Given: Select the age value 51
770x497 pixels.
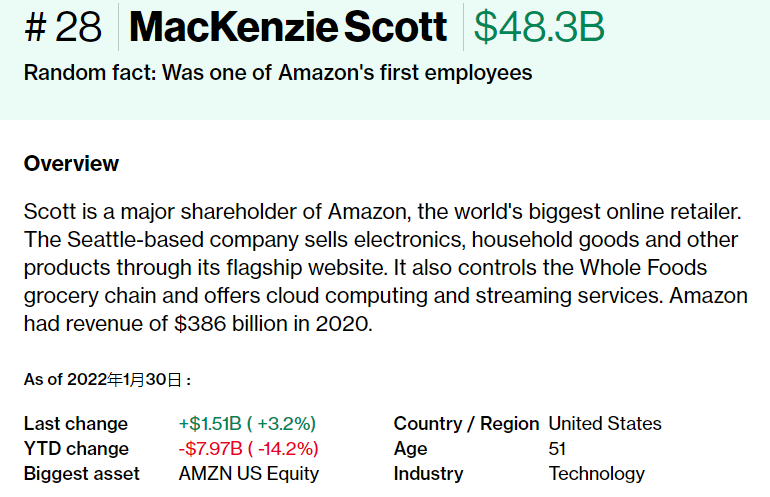Looking at the screenshot, I should coord(557,449).
